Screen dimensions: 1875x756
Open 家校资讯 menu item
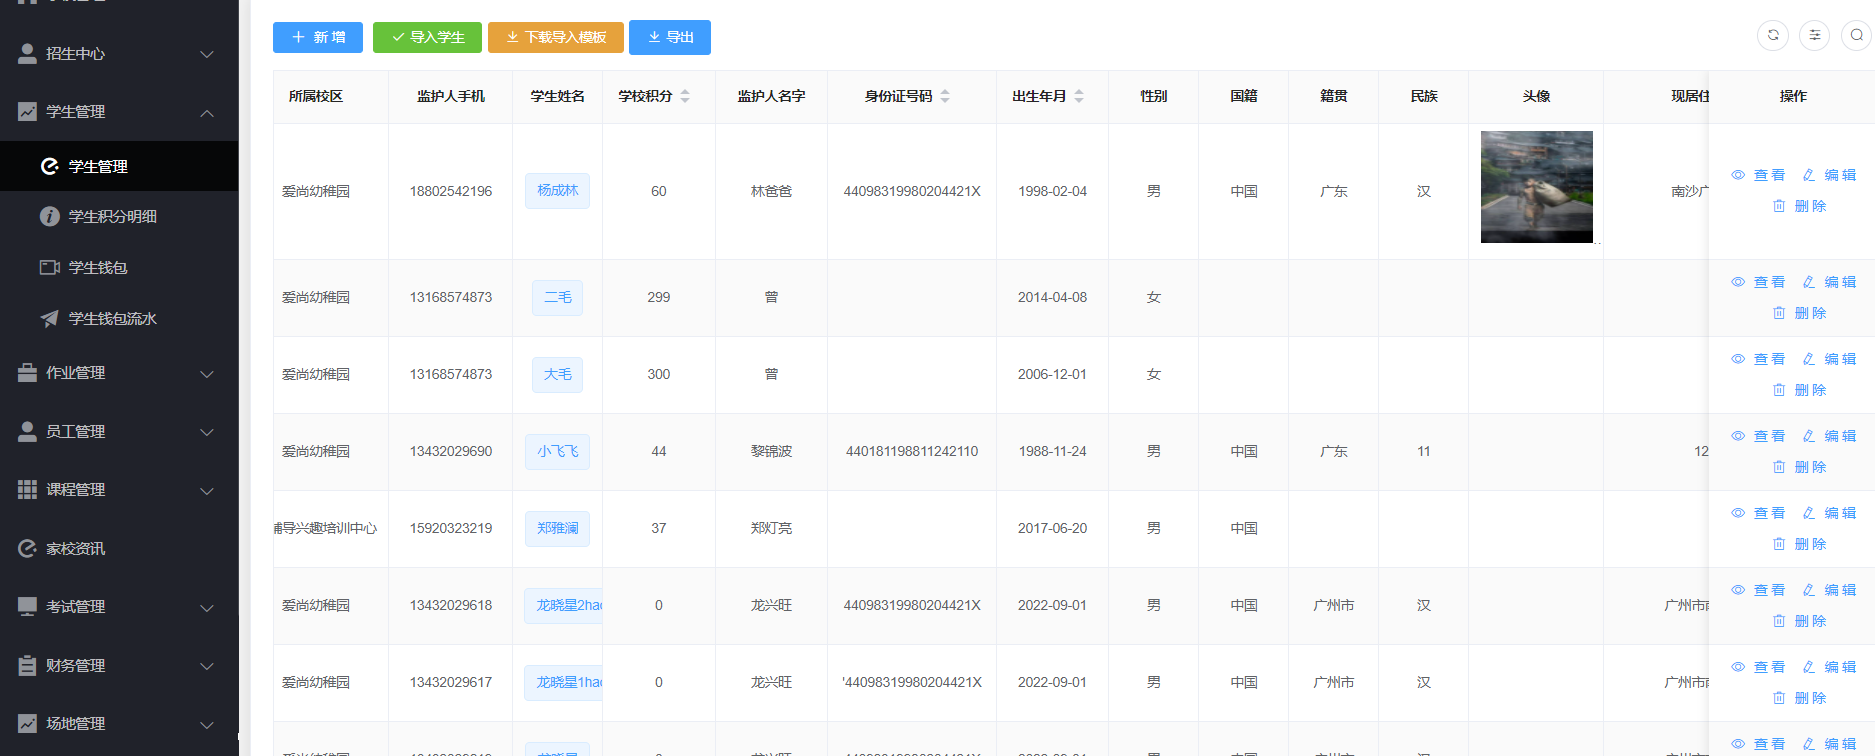(119, 549)
